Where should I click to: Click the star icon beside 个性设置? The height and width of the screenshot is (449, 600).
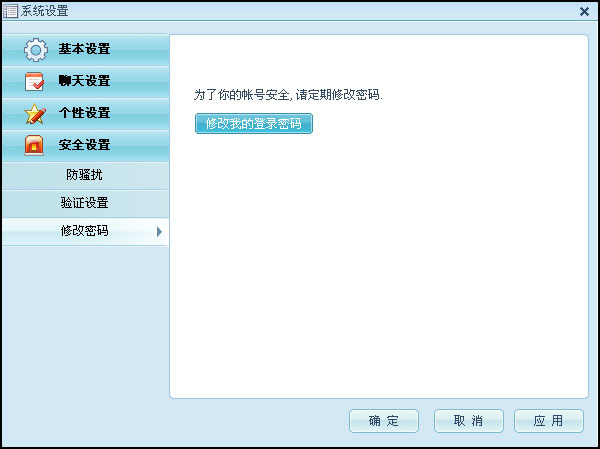click(35, 113)
